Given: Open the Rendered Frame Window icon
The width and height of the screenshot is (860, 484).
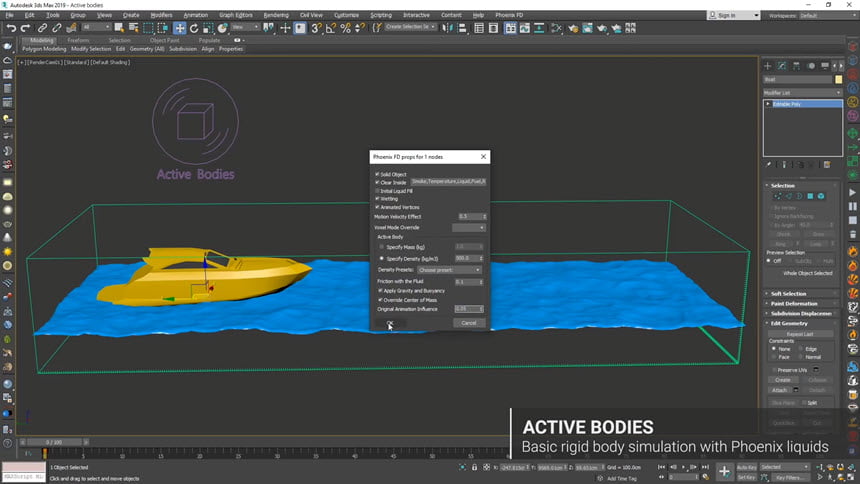Looking at the screenshot, I should [x=587, y=28].
